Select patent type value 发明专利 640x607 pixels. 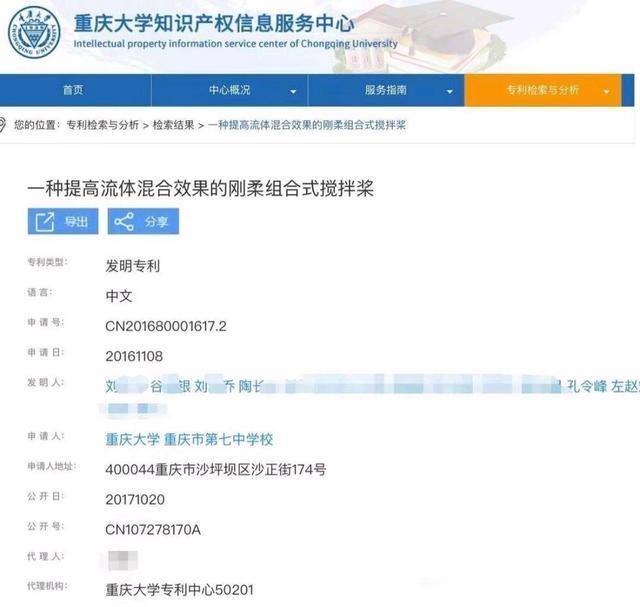coord(133,266)
